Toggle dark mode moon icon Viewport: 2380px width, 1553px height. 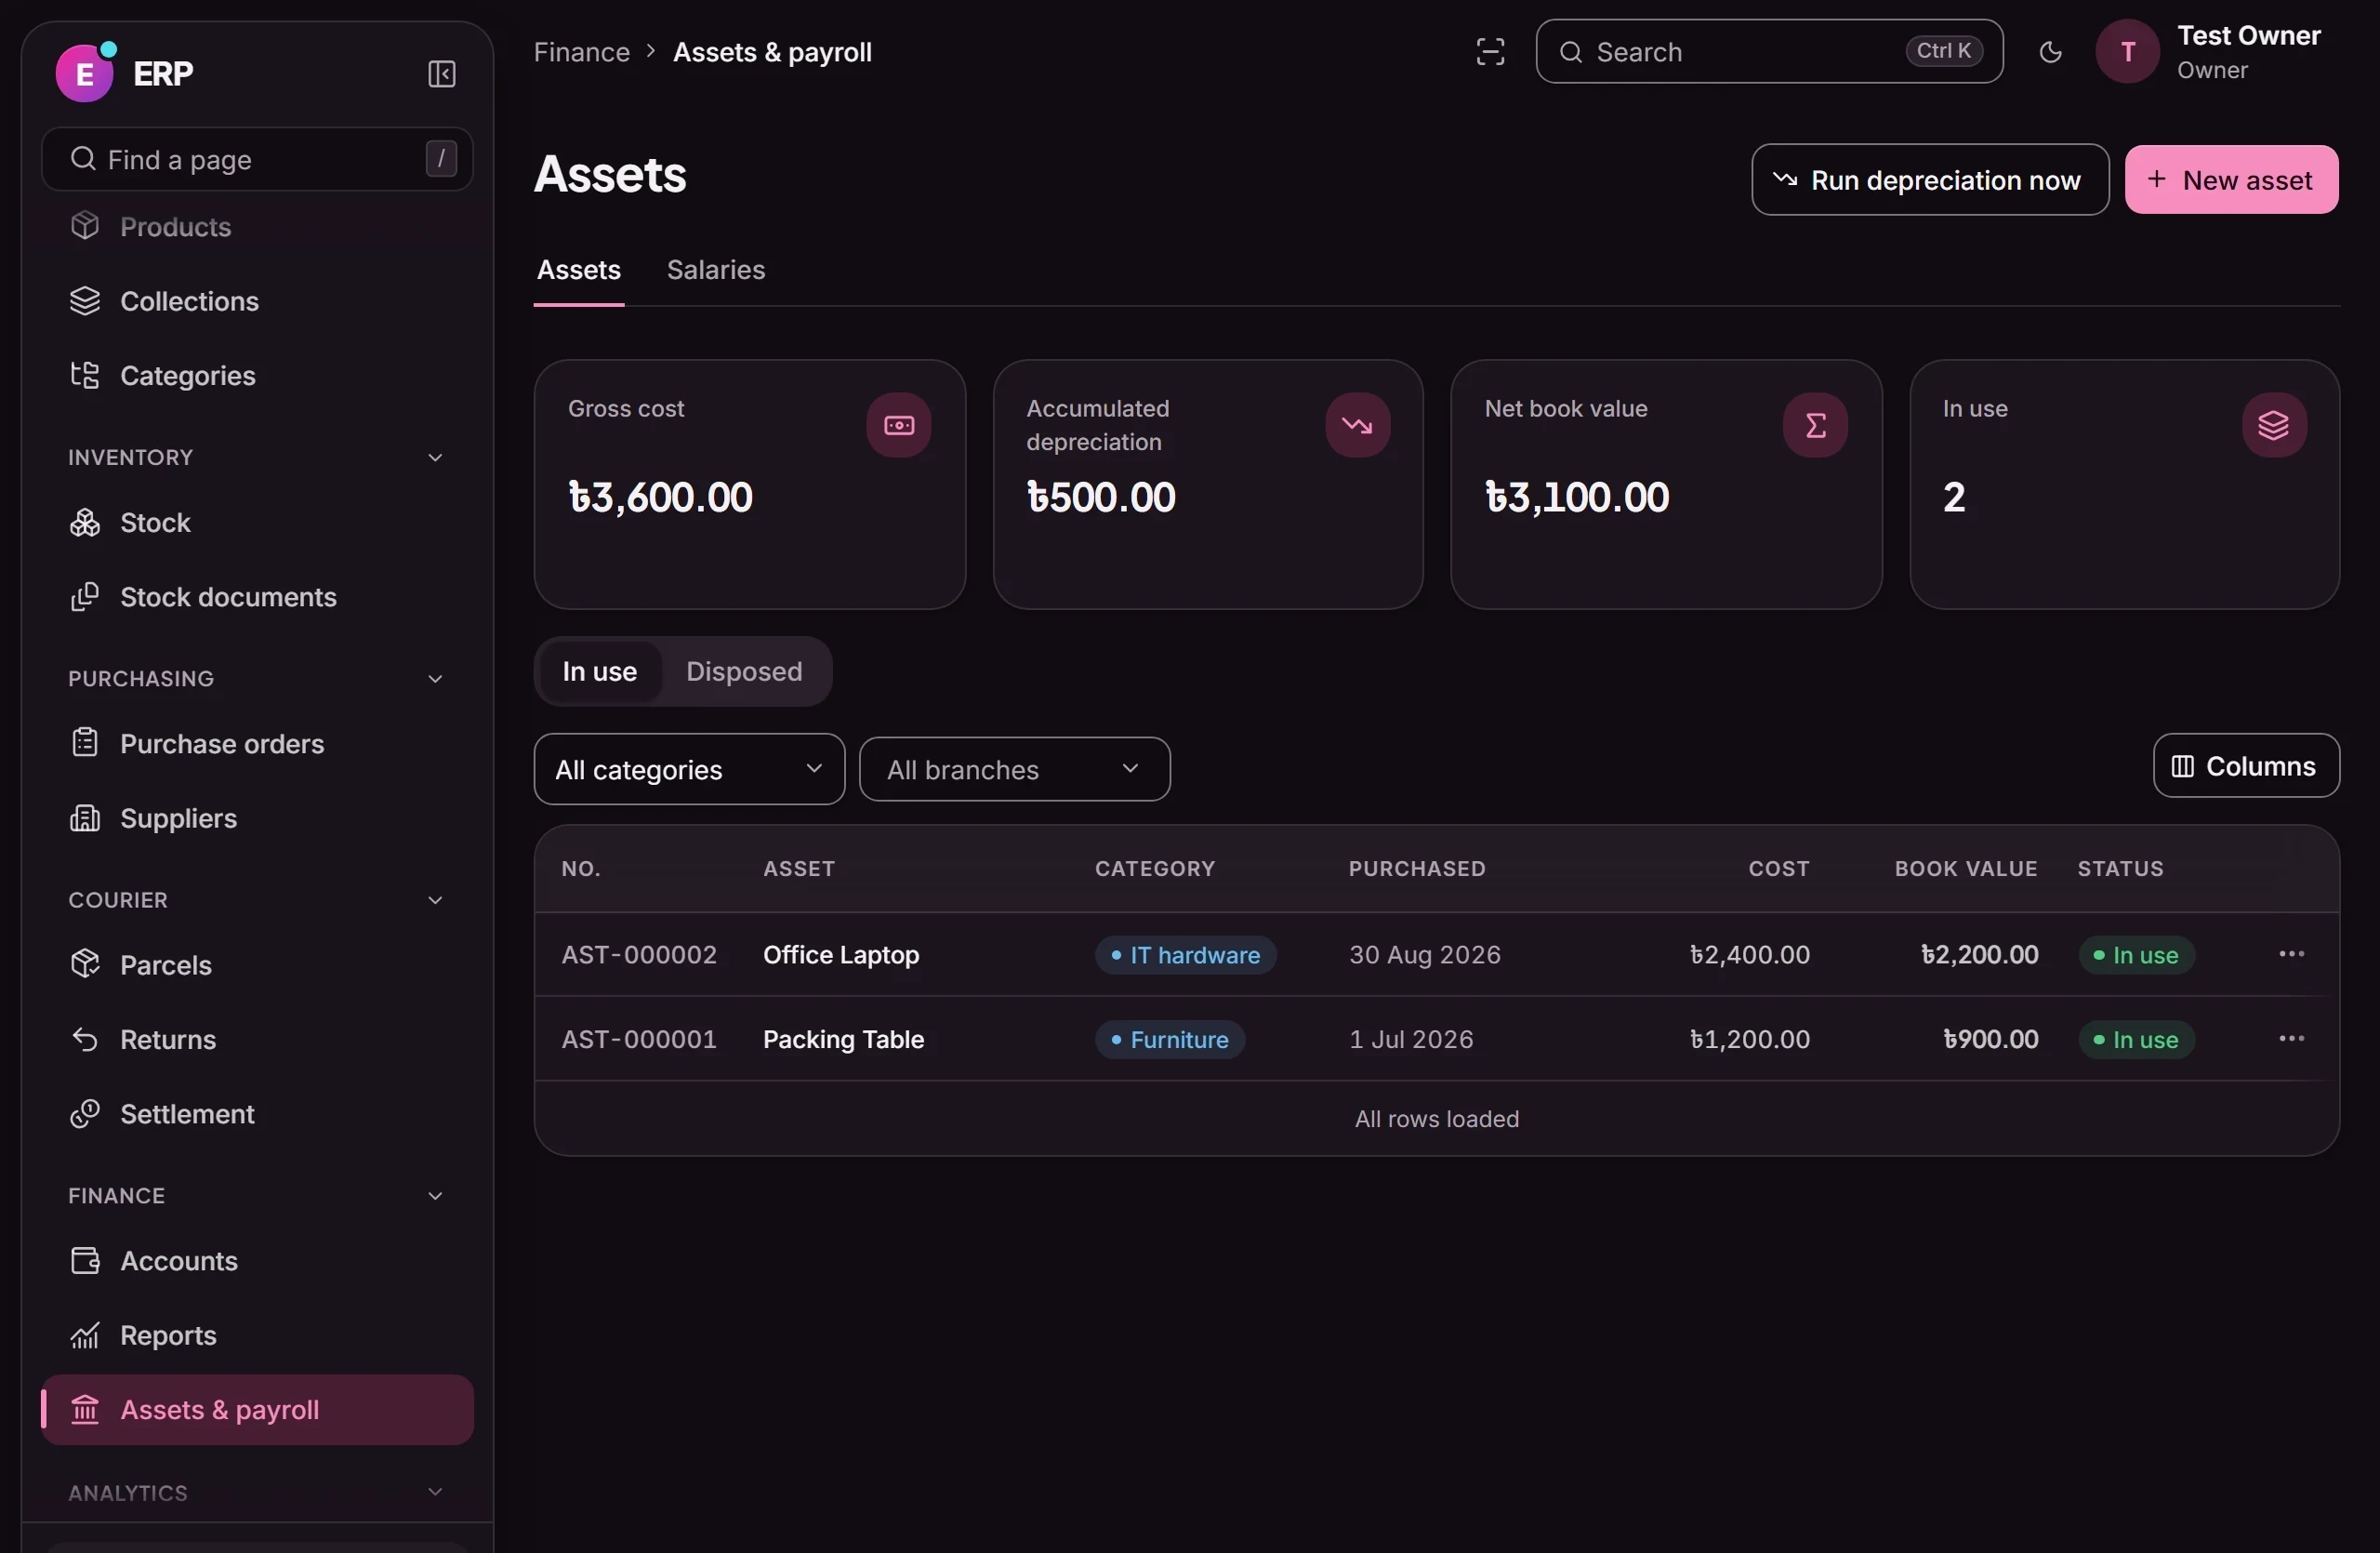[2050, 52]
